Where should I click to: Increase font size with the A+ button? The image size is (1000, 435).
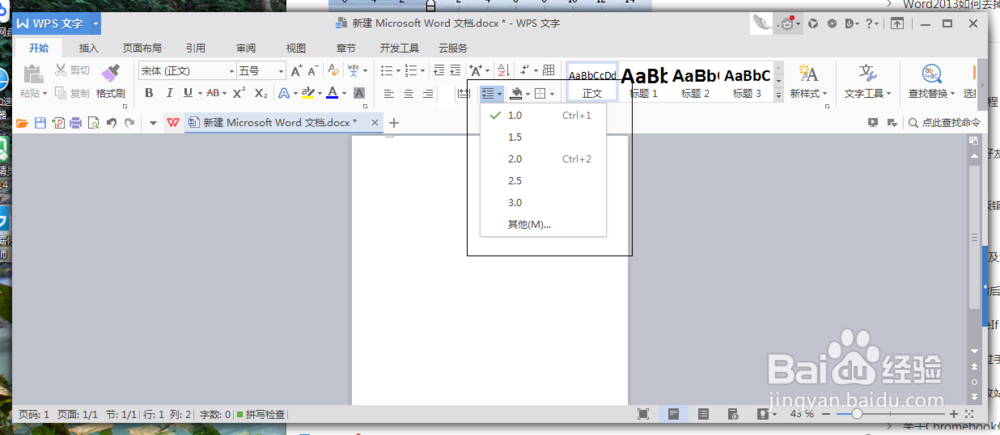click(x=297, y=70)
